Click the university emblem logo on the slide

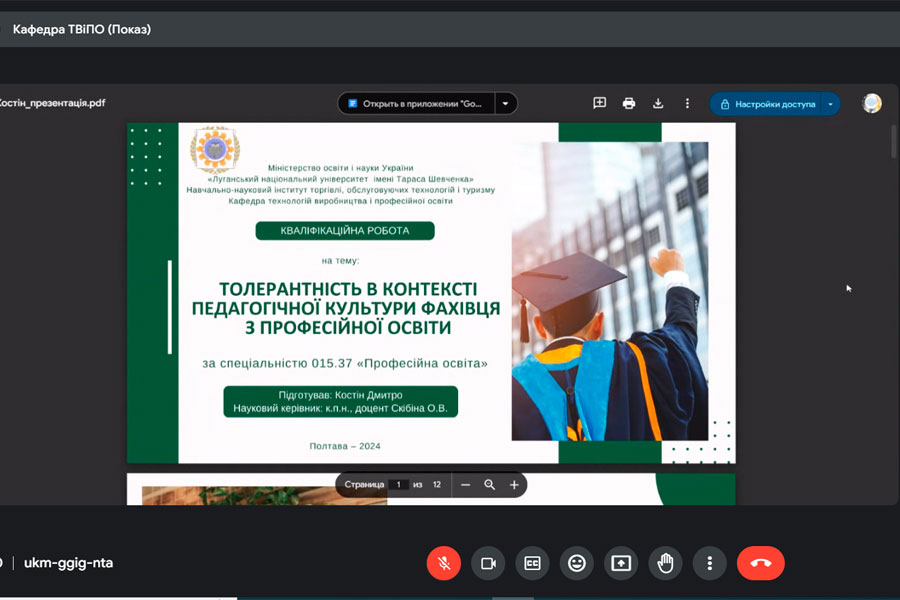[x=215, y=149]
